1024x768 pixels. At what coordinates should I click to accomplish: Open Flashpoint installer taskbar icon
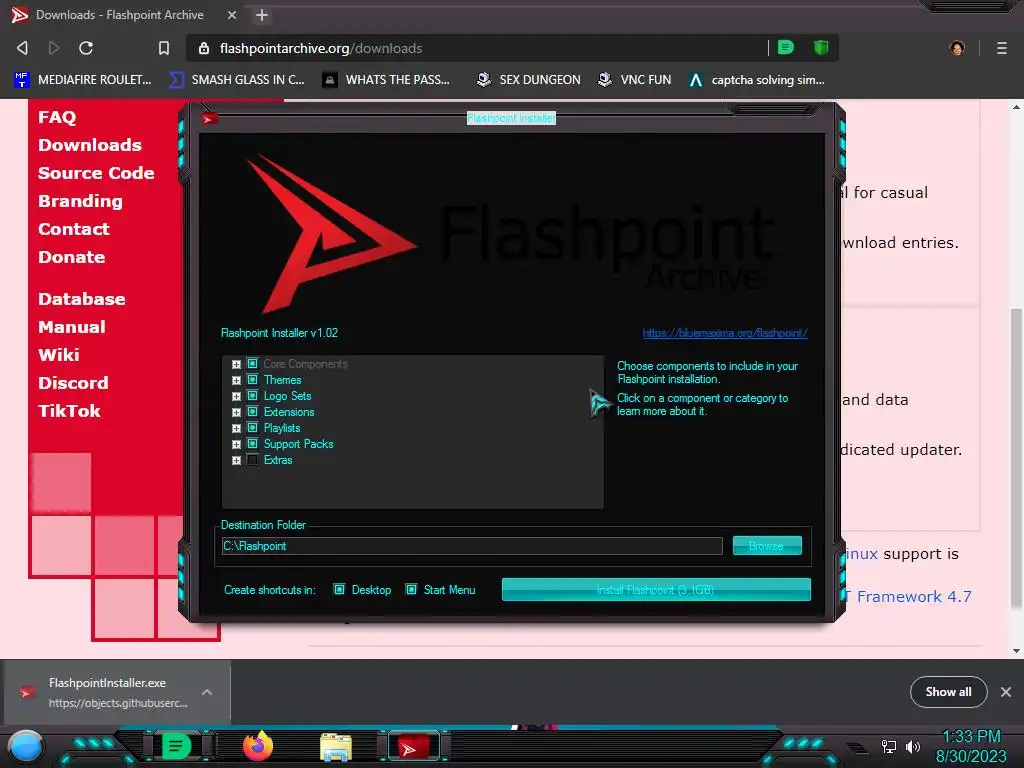(x=414, y=747)
